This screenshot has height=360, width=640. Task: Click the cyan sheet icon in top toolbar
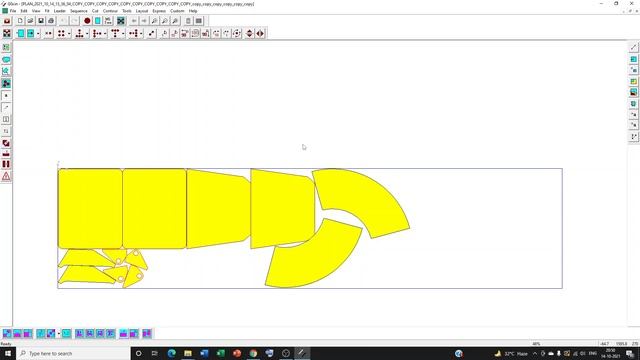coord(98,21)
